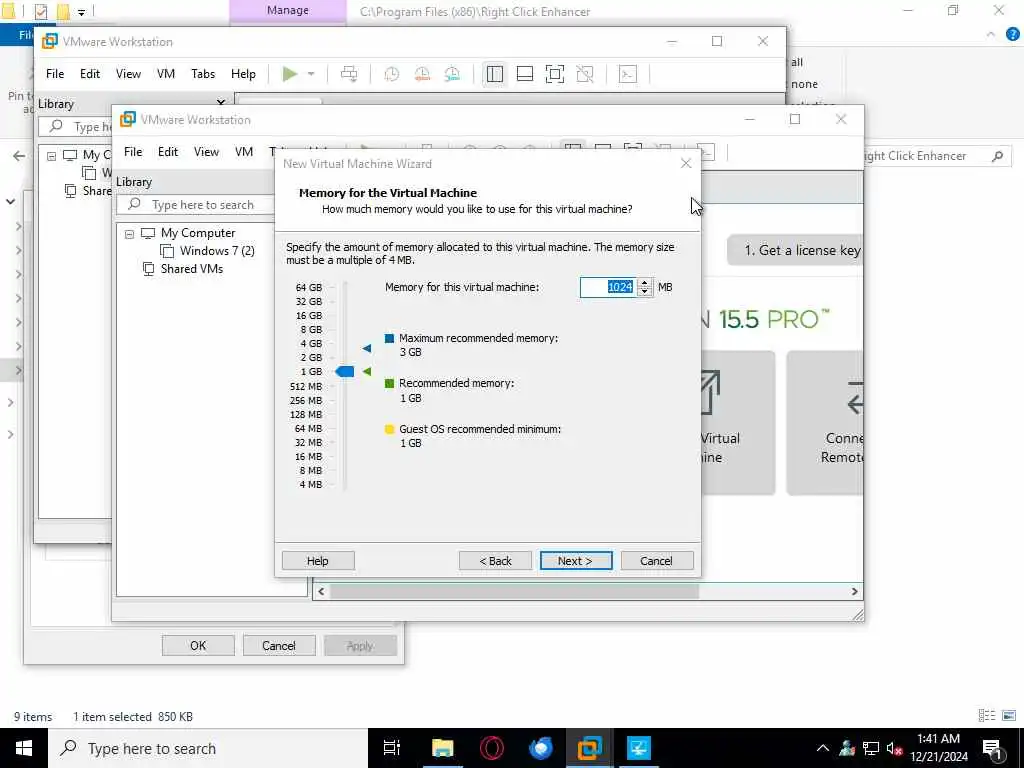Screen dimensions: 1024x768
Task: Click the blue memory slider thumb at 1 GB
Action: (345, 372)
